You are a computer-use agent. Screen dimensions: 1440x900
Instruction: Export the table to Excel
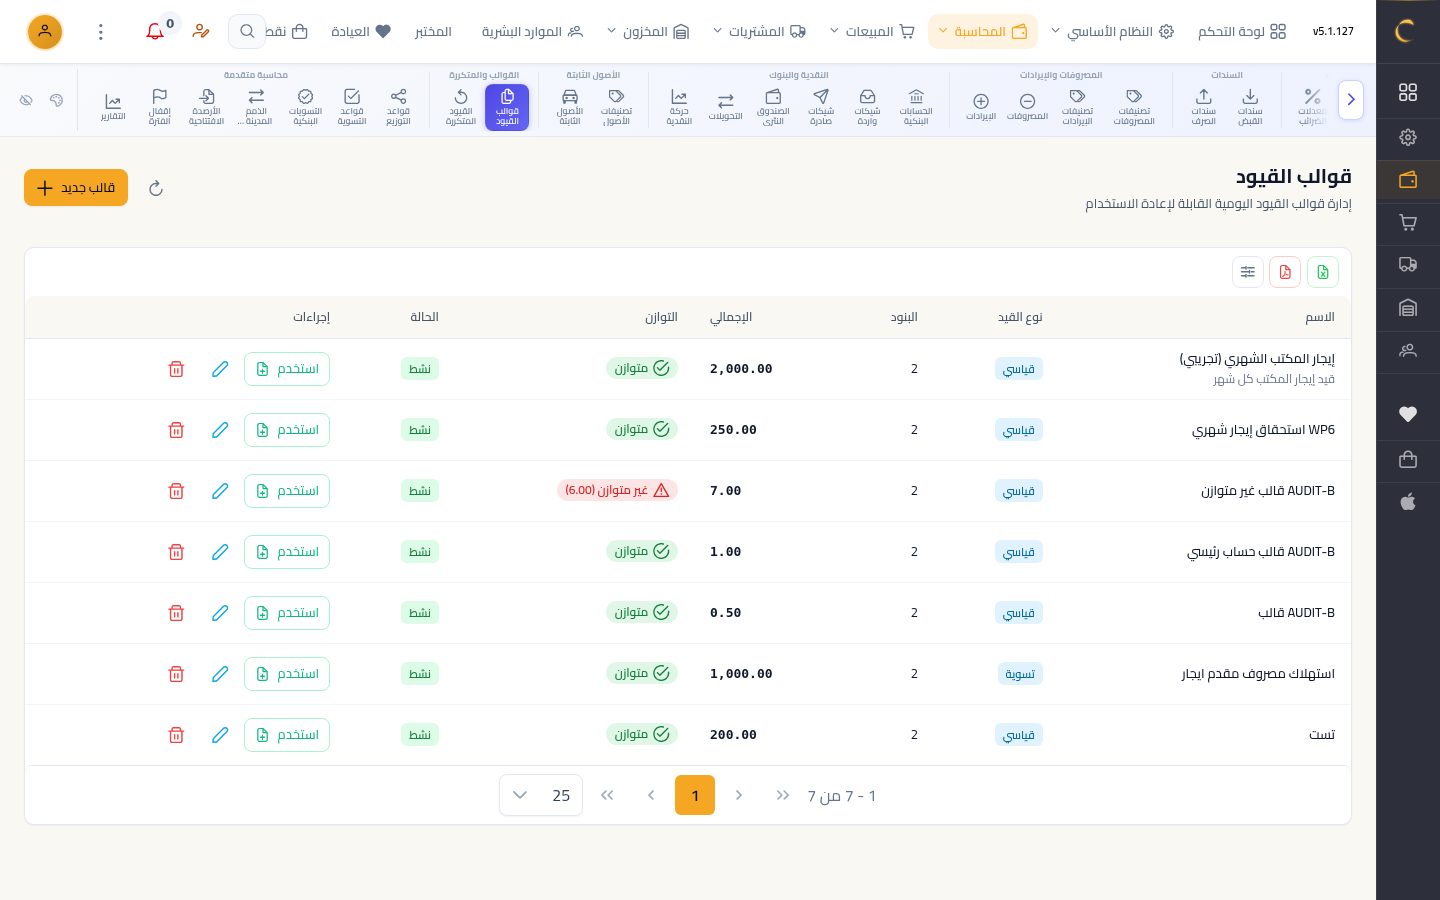(1323, 272)
